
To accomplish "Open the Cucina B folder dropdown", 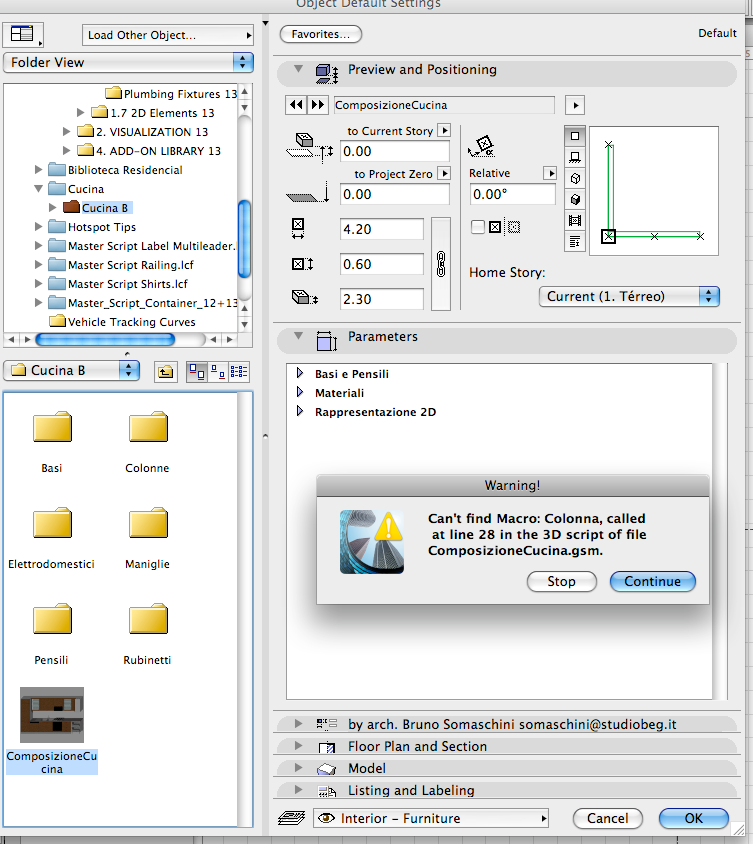I will pos(72,370).
